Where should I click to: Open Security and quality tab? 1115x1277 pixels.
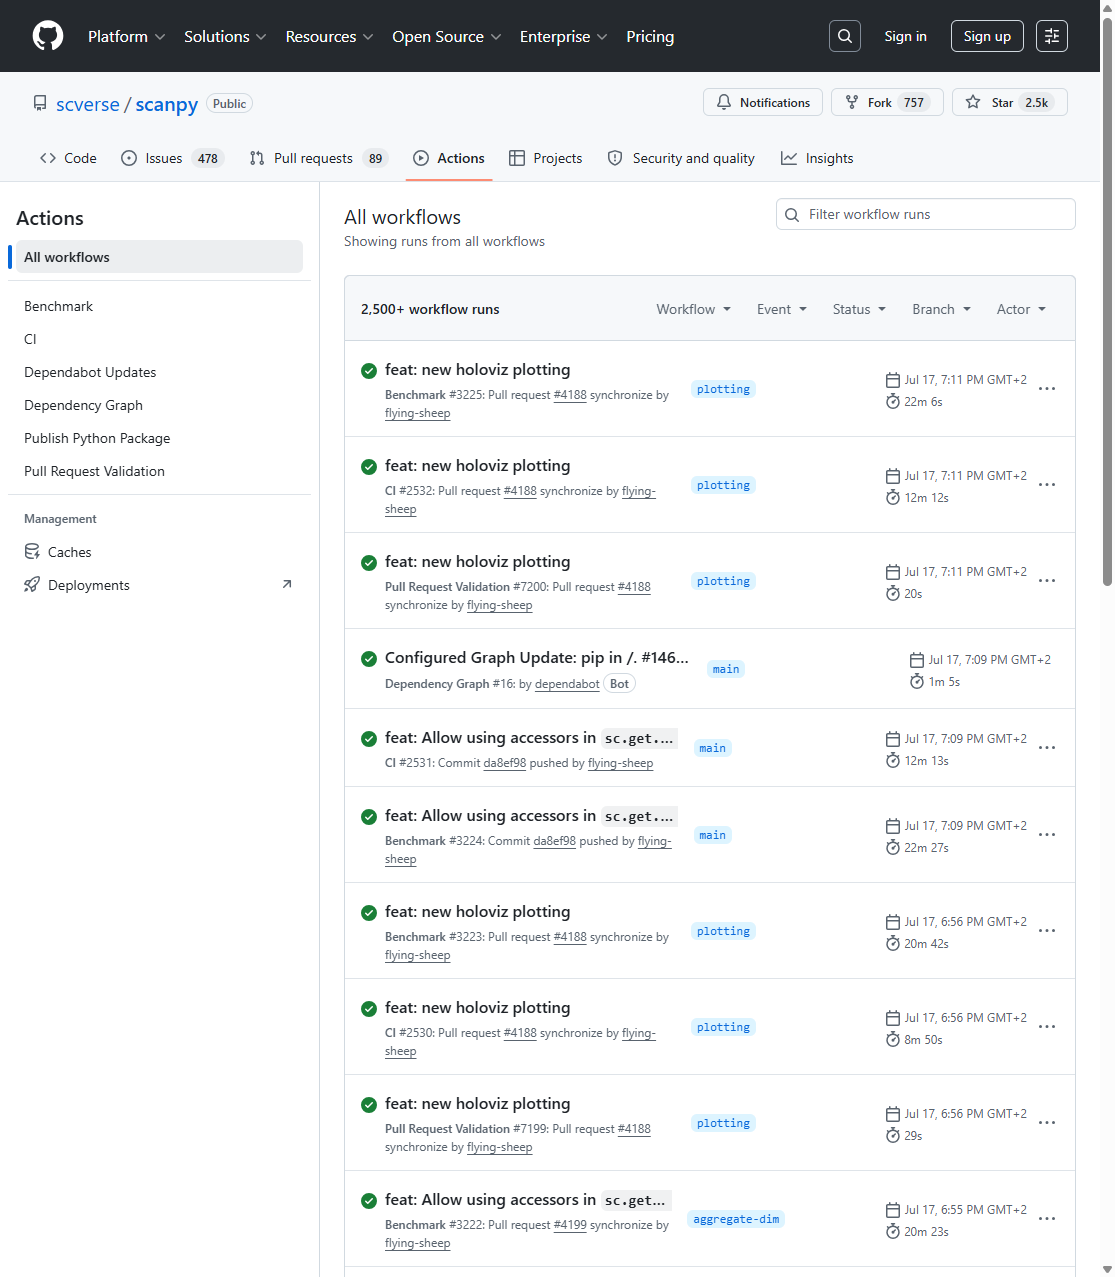(681, 158)
